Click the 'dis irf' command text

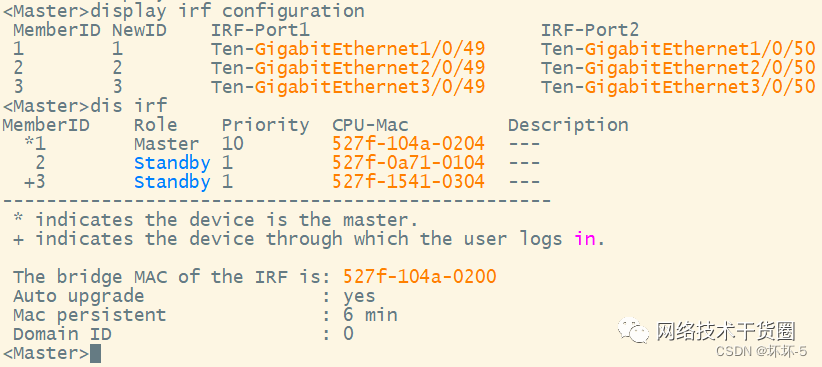click(129, 106)
